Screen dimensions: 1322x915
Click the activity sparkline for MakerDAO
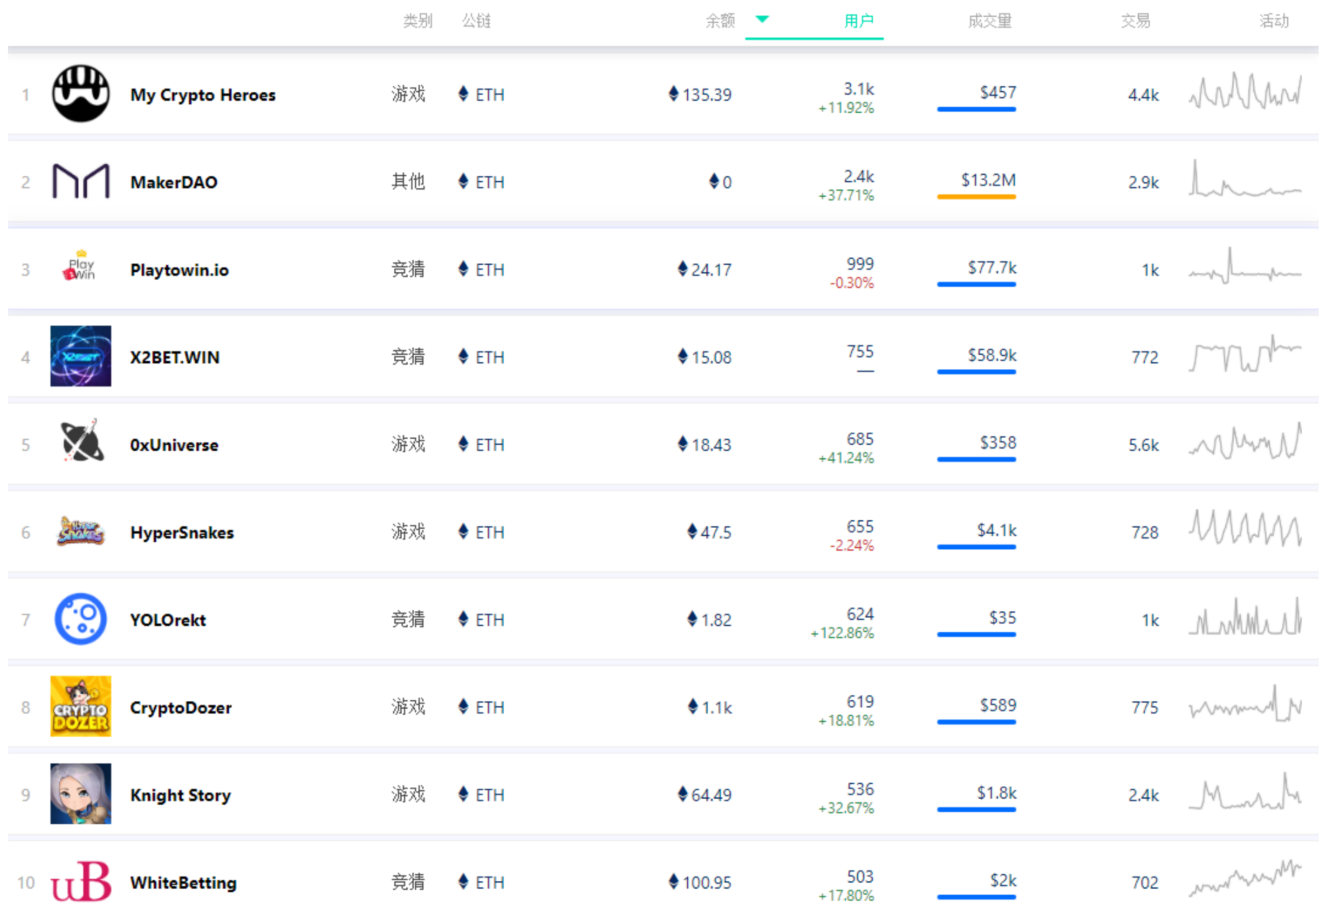1245,180
